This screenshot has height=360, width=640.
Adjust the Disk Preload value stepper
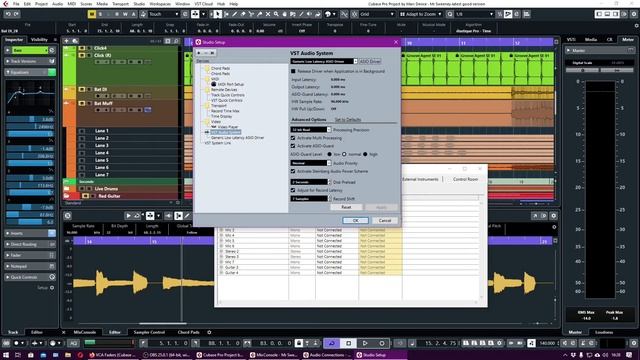pyautogui.click(x=329, y=182)
